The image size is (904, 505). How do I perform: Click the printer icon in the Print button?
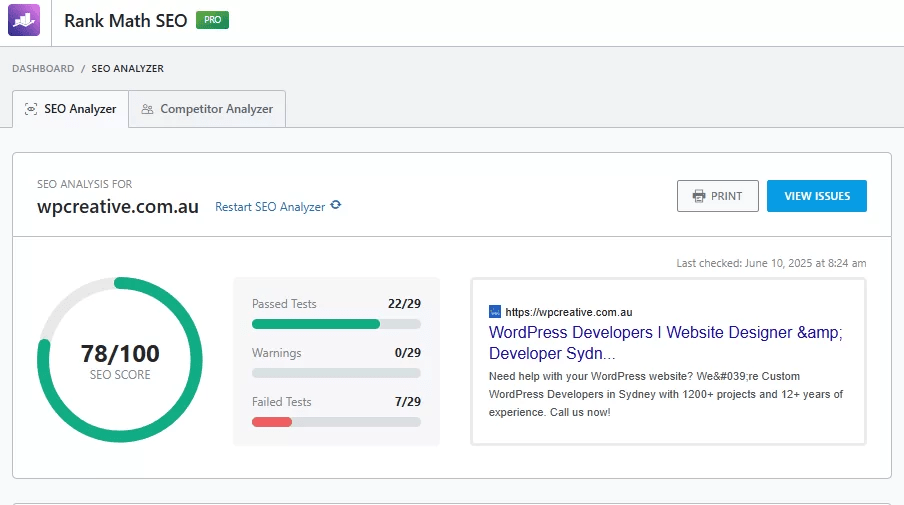(699, 196)
